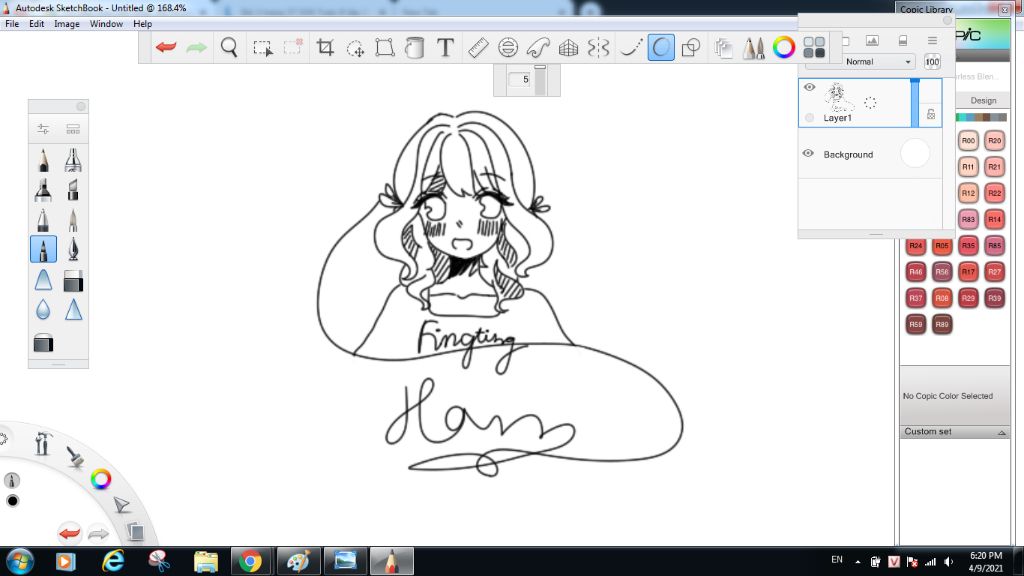Toggle the Symmetry tool
The height and width of the screenshot is (576, 1024).
click(598, 47)
